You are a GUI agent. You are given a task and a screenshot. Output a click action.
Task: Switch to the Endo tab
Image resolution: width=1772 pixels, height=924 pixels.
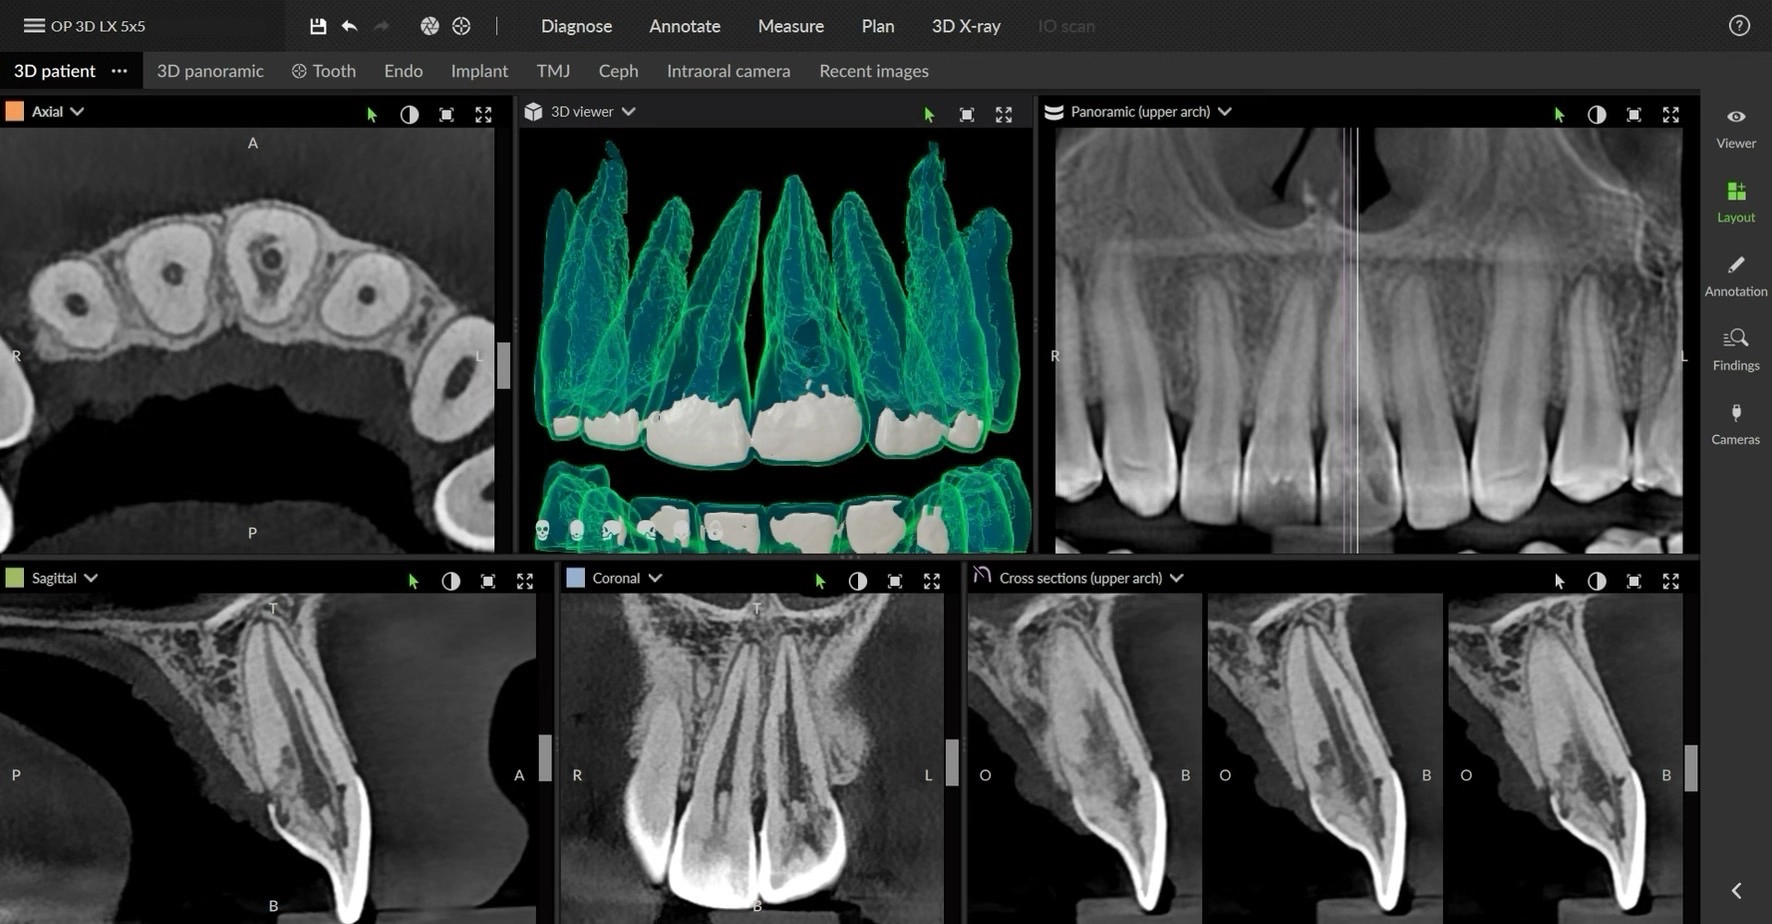point(403,71)
